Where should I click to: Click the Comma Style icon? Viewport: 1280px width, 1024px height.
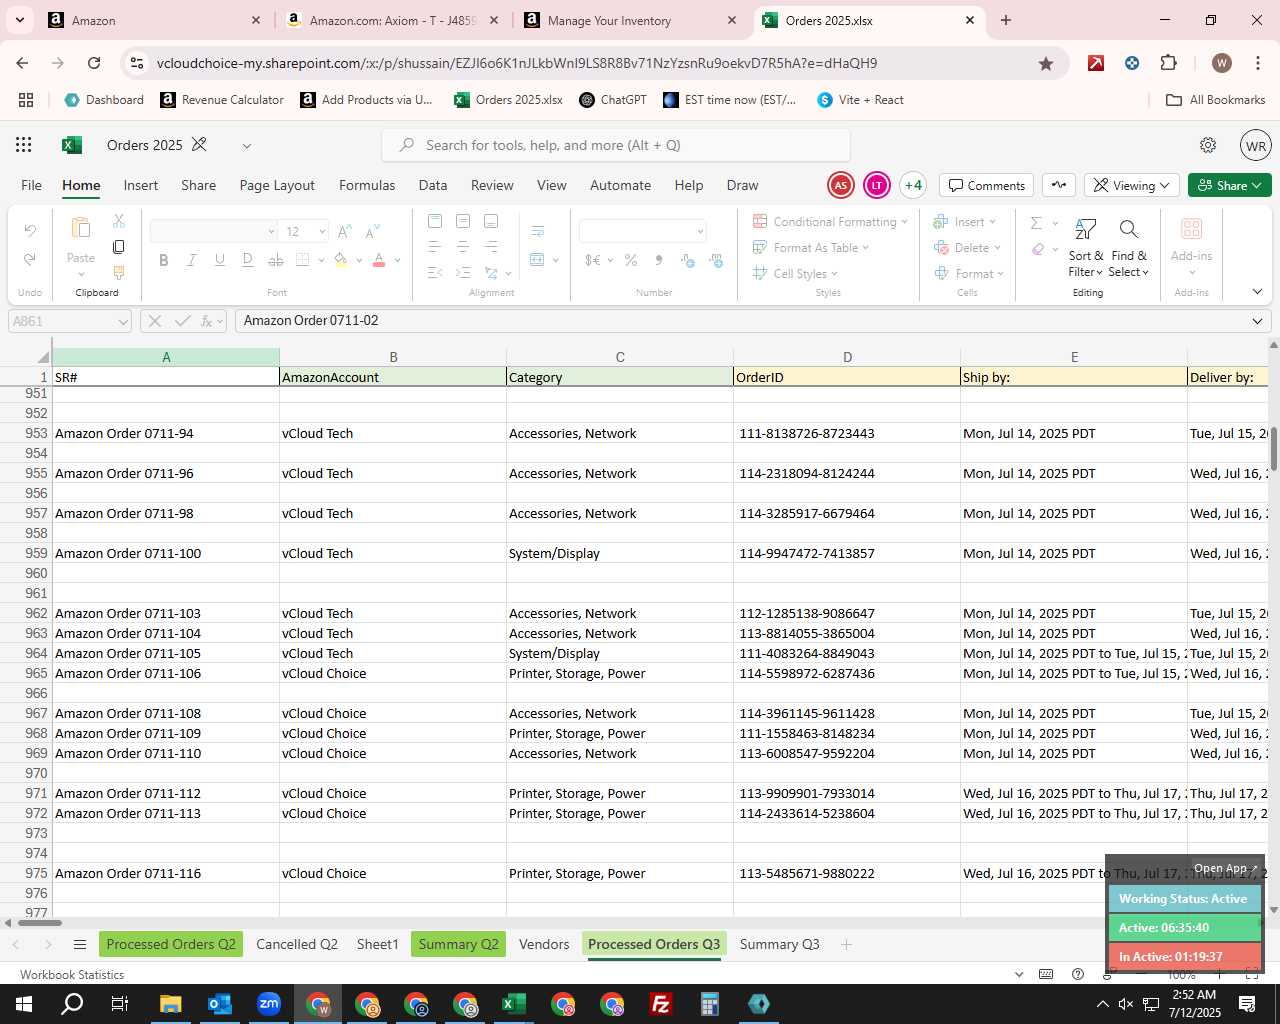(x=658, y=260)
